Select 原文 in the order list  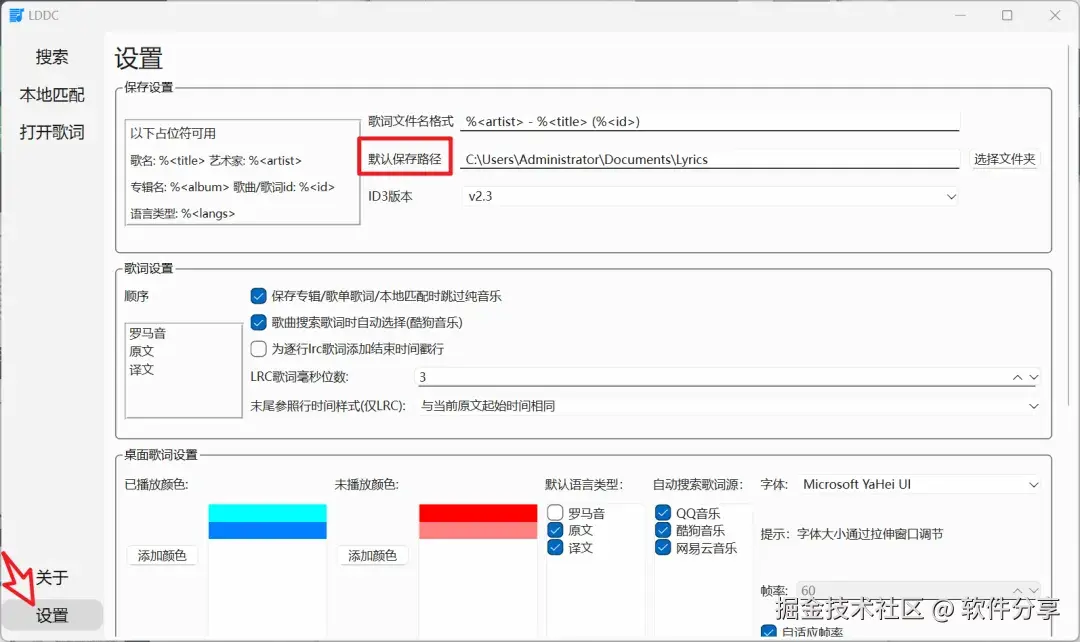tap(141, 351)
